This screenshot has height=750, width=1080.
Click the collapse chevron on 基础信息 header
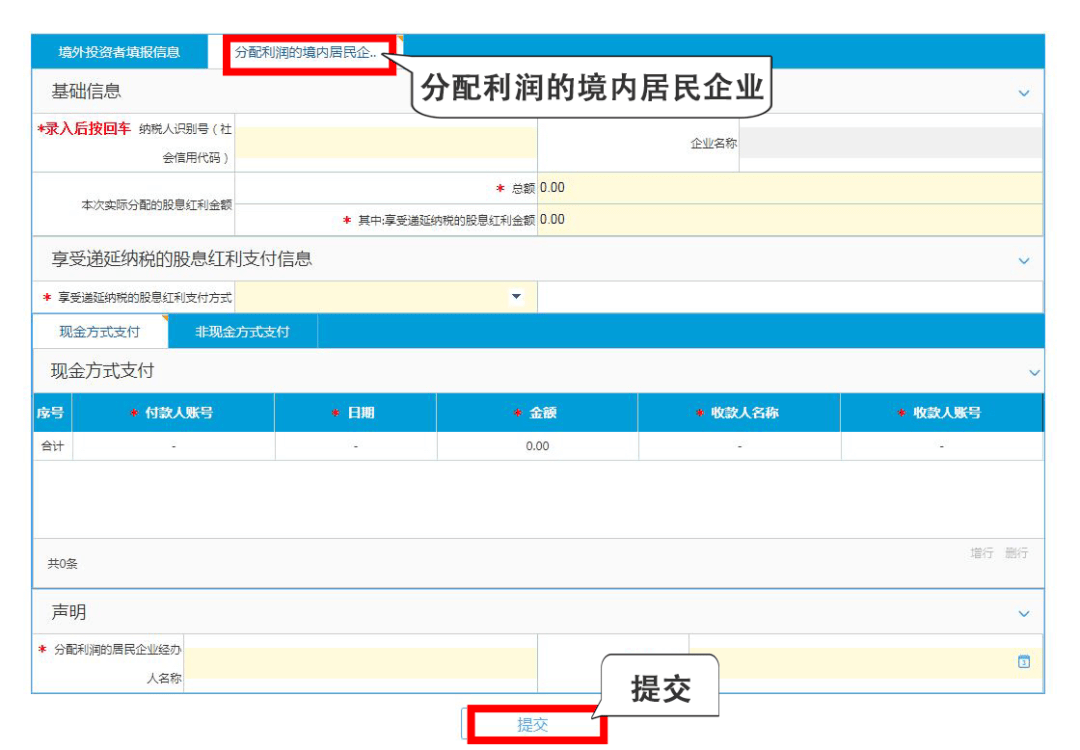(1024, 92)
